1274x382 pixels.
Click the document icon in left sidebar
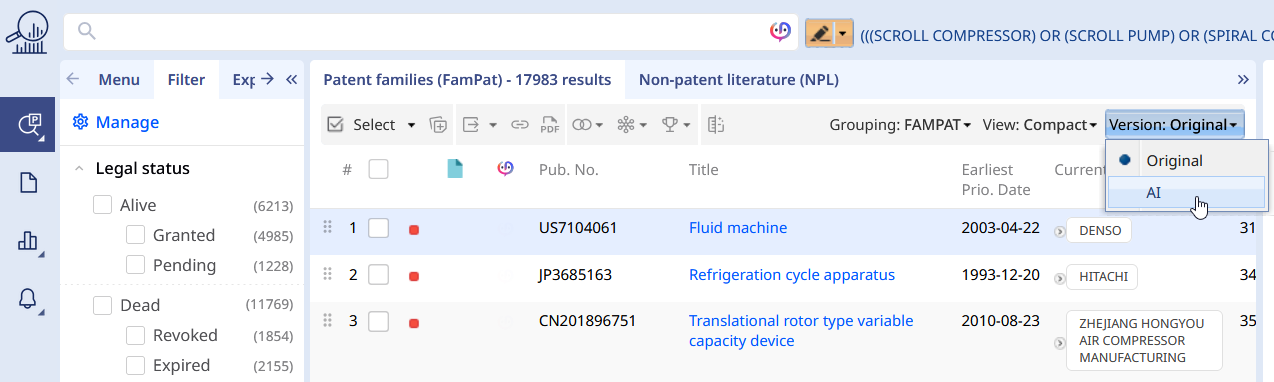(x=28, y=182)
